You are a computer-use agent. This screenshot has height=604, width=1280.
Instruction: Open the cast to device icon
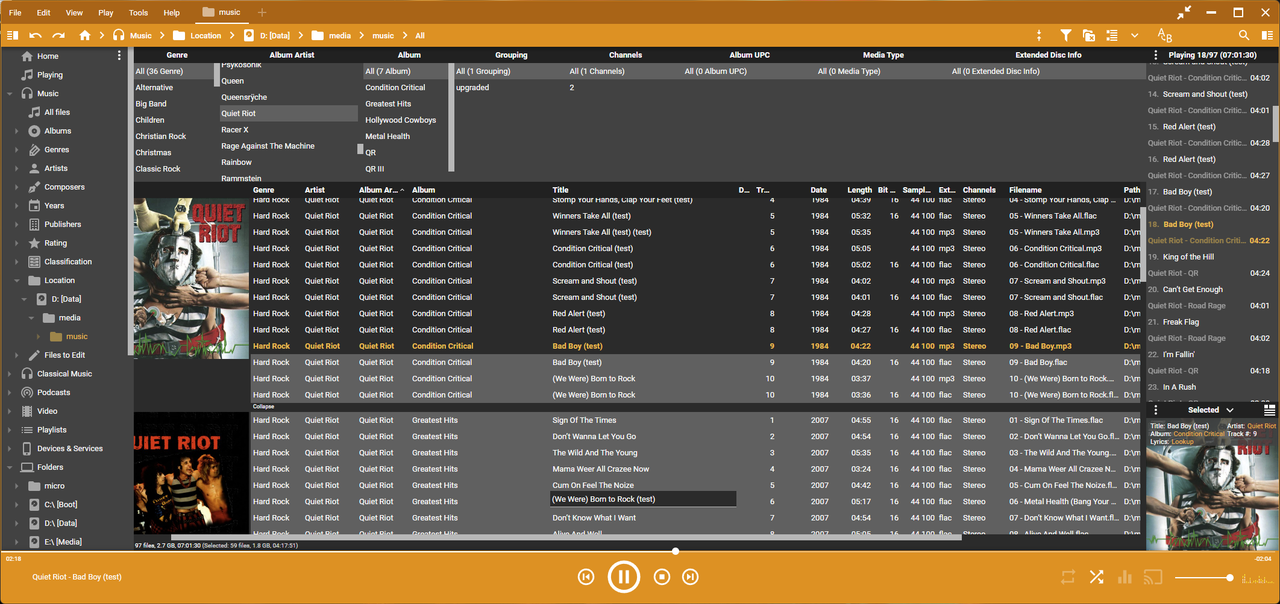point(1153,577)
